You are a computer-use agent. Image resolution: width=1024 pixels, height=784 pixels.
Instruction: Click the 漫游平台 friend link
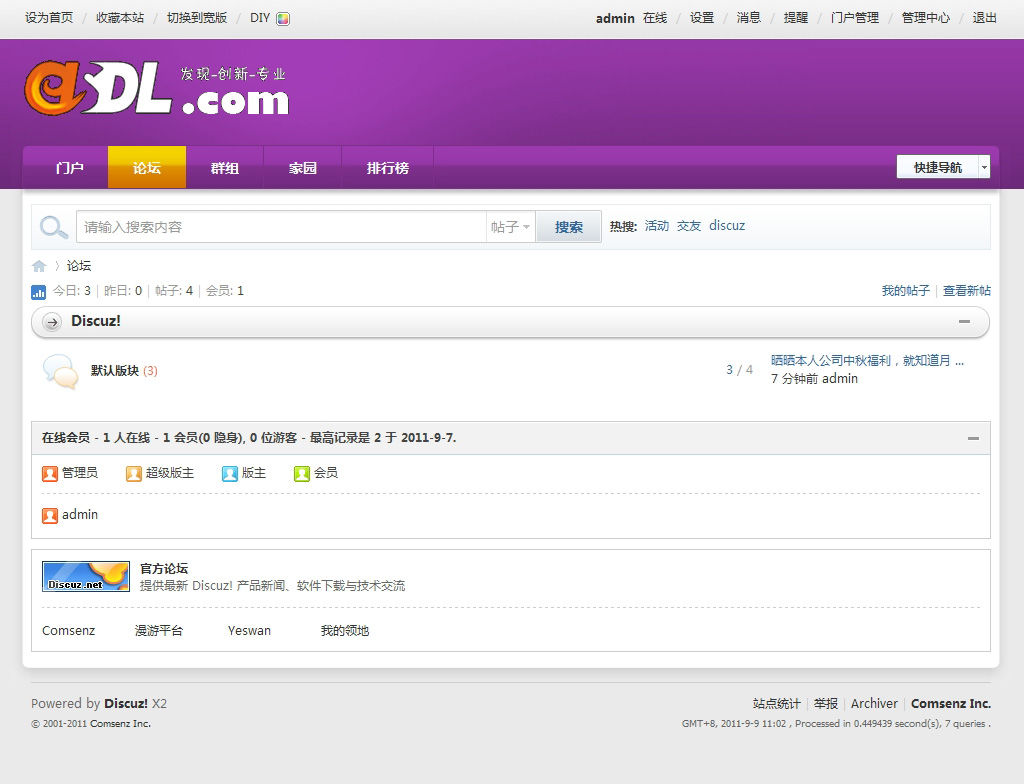click(x=159, y=630)
